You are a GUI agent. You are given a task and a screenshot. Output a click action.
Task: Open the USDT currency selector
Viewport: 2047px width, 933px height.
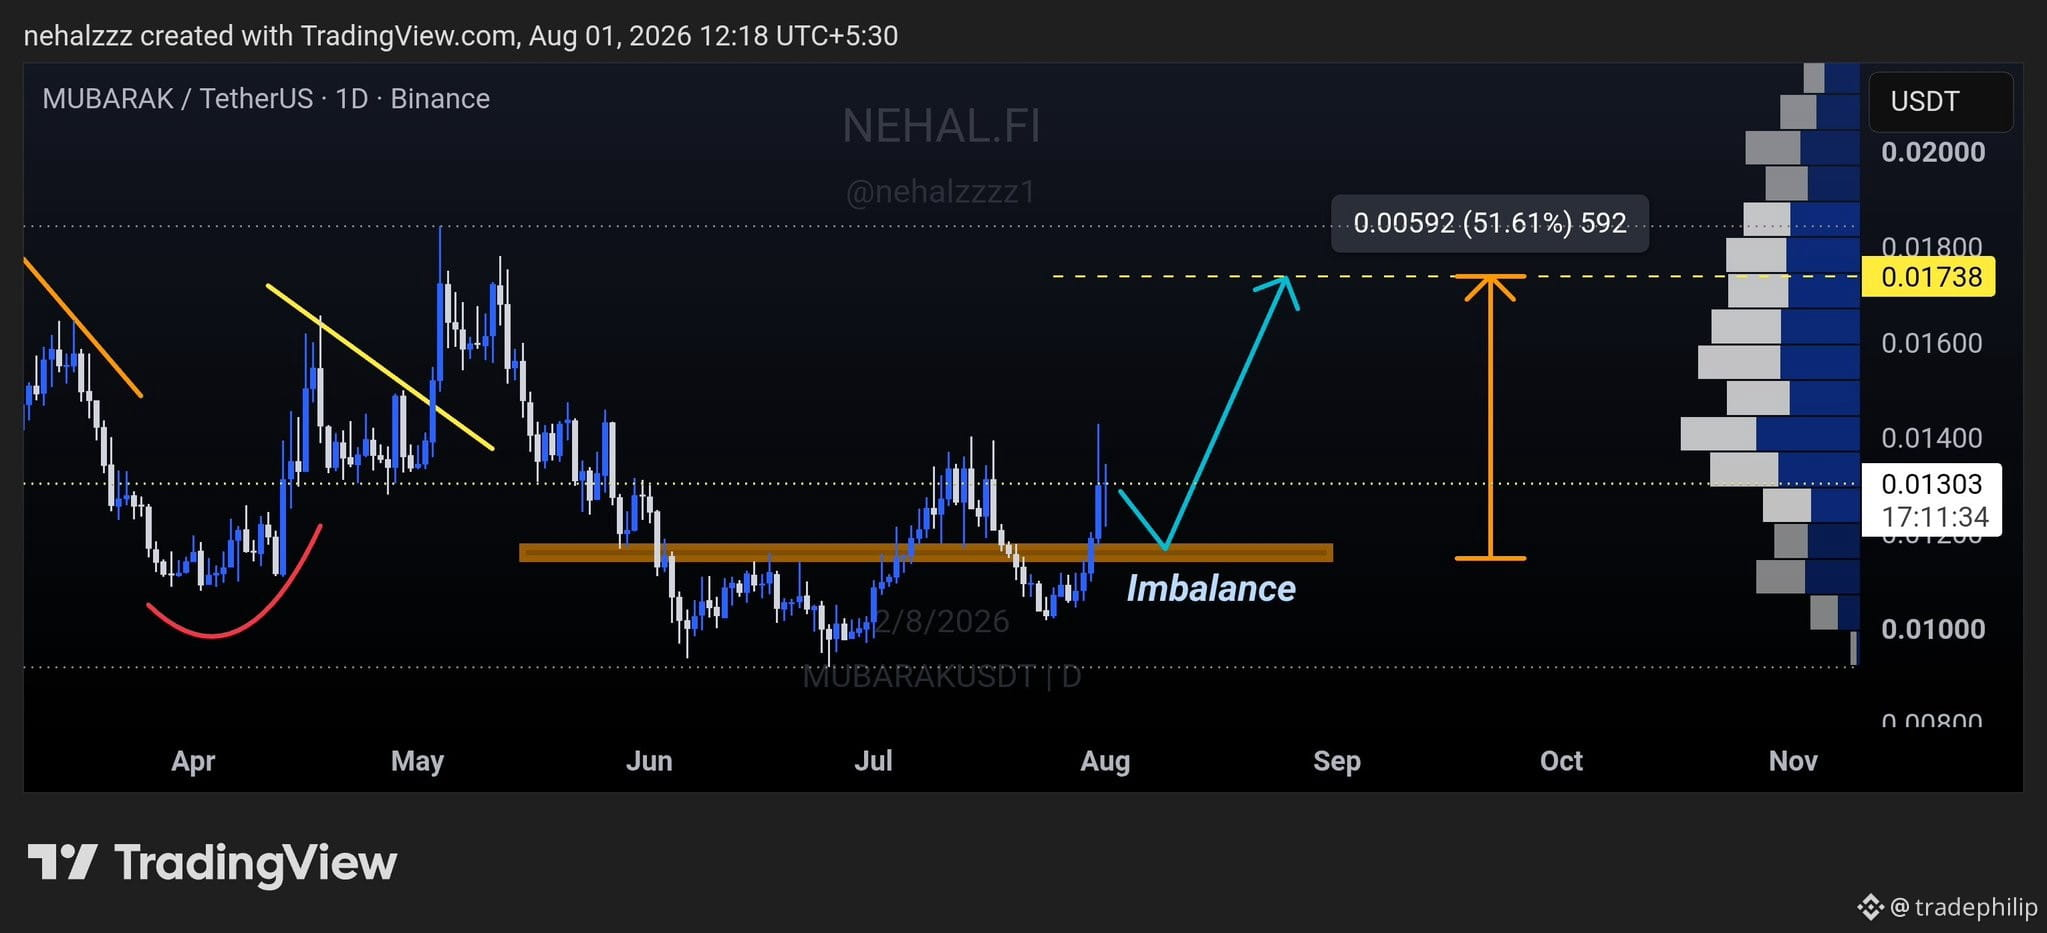click(x=1940, y=102)
